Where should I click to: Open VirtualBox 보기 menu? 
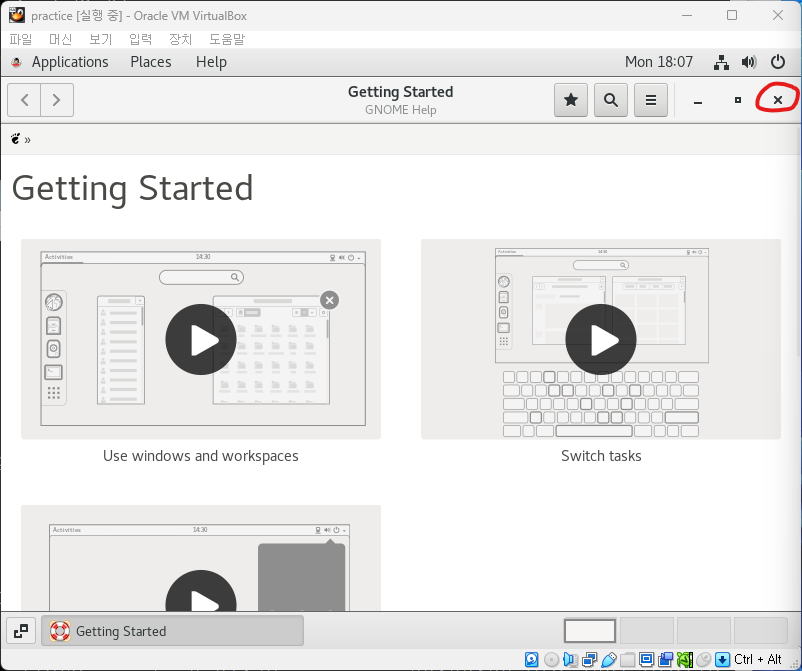100,39
